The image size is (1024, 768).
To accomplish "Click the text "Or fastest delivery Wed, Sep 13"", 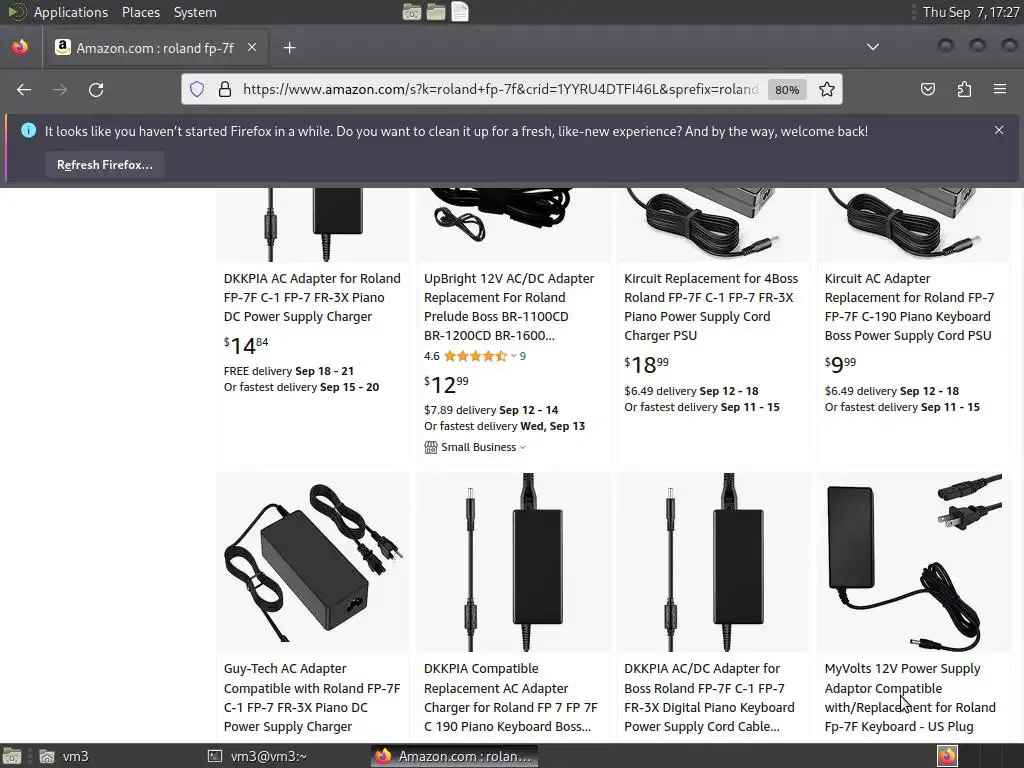I will pyautogui.click(x=504, y=426).
